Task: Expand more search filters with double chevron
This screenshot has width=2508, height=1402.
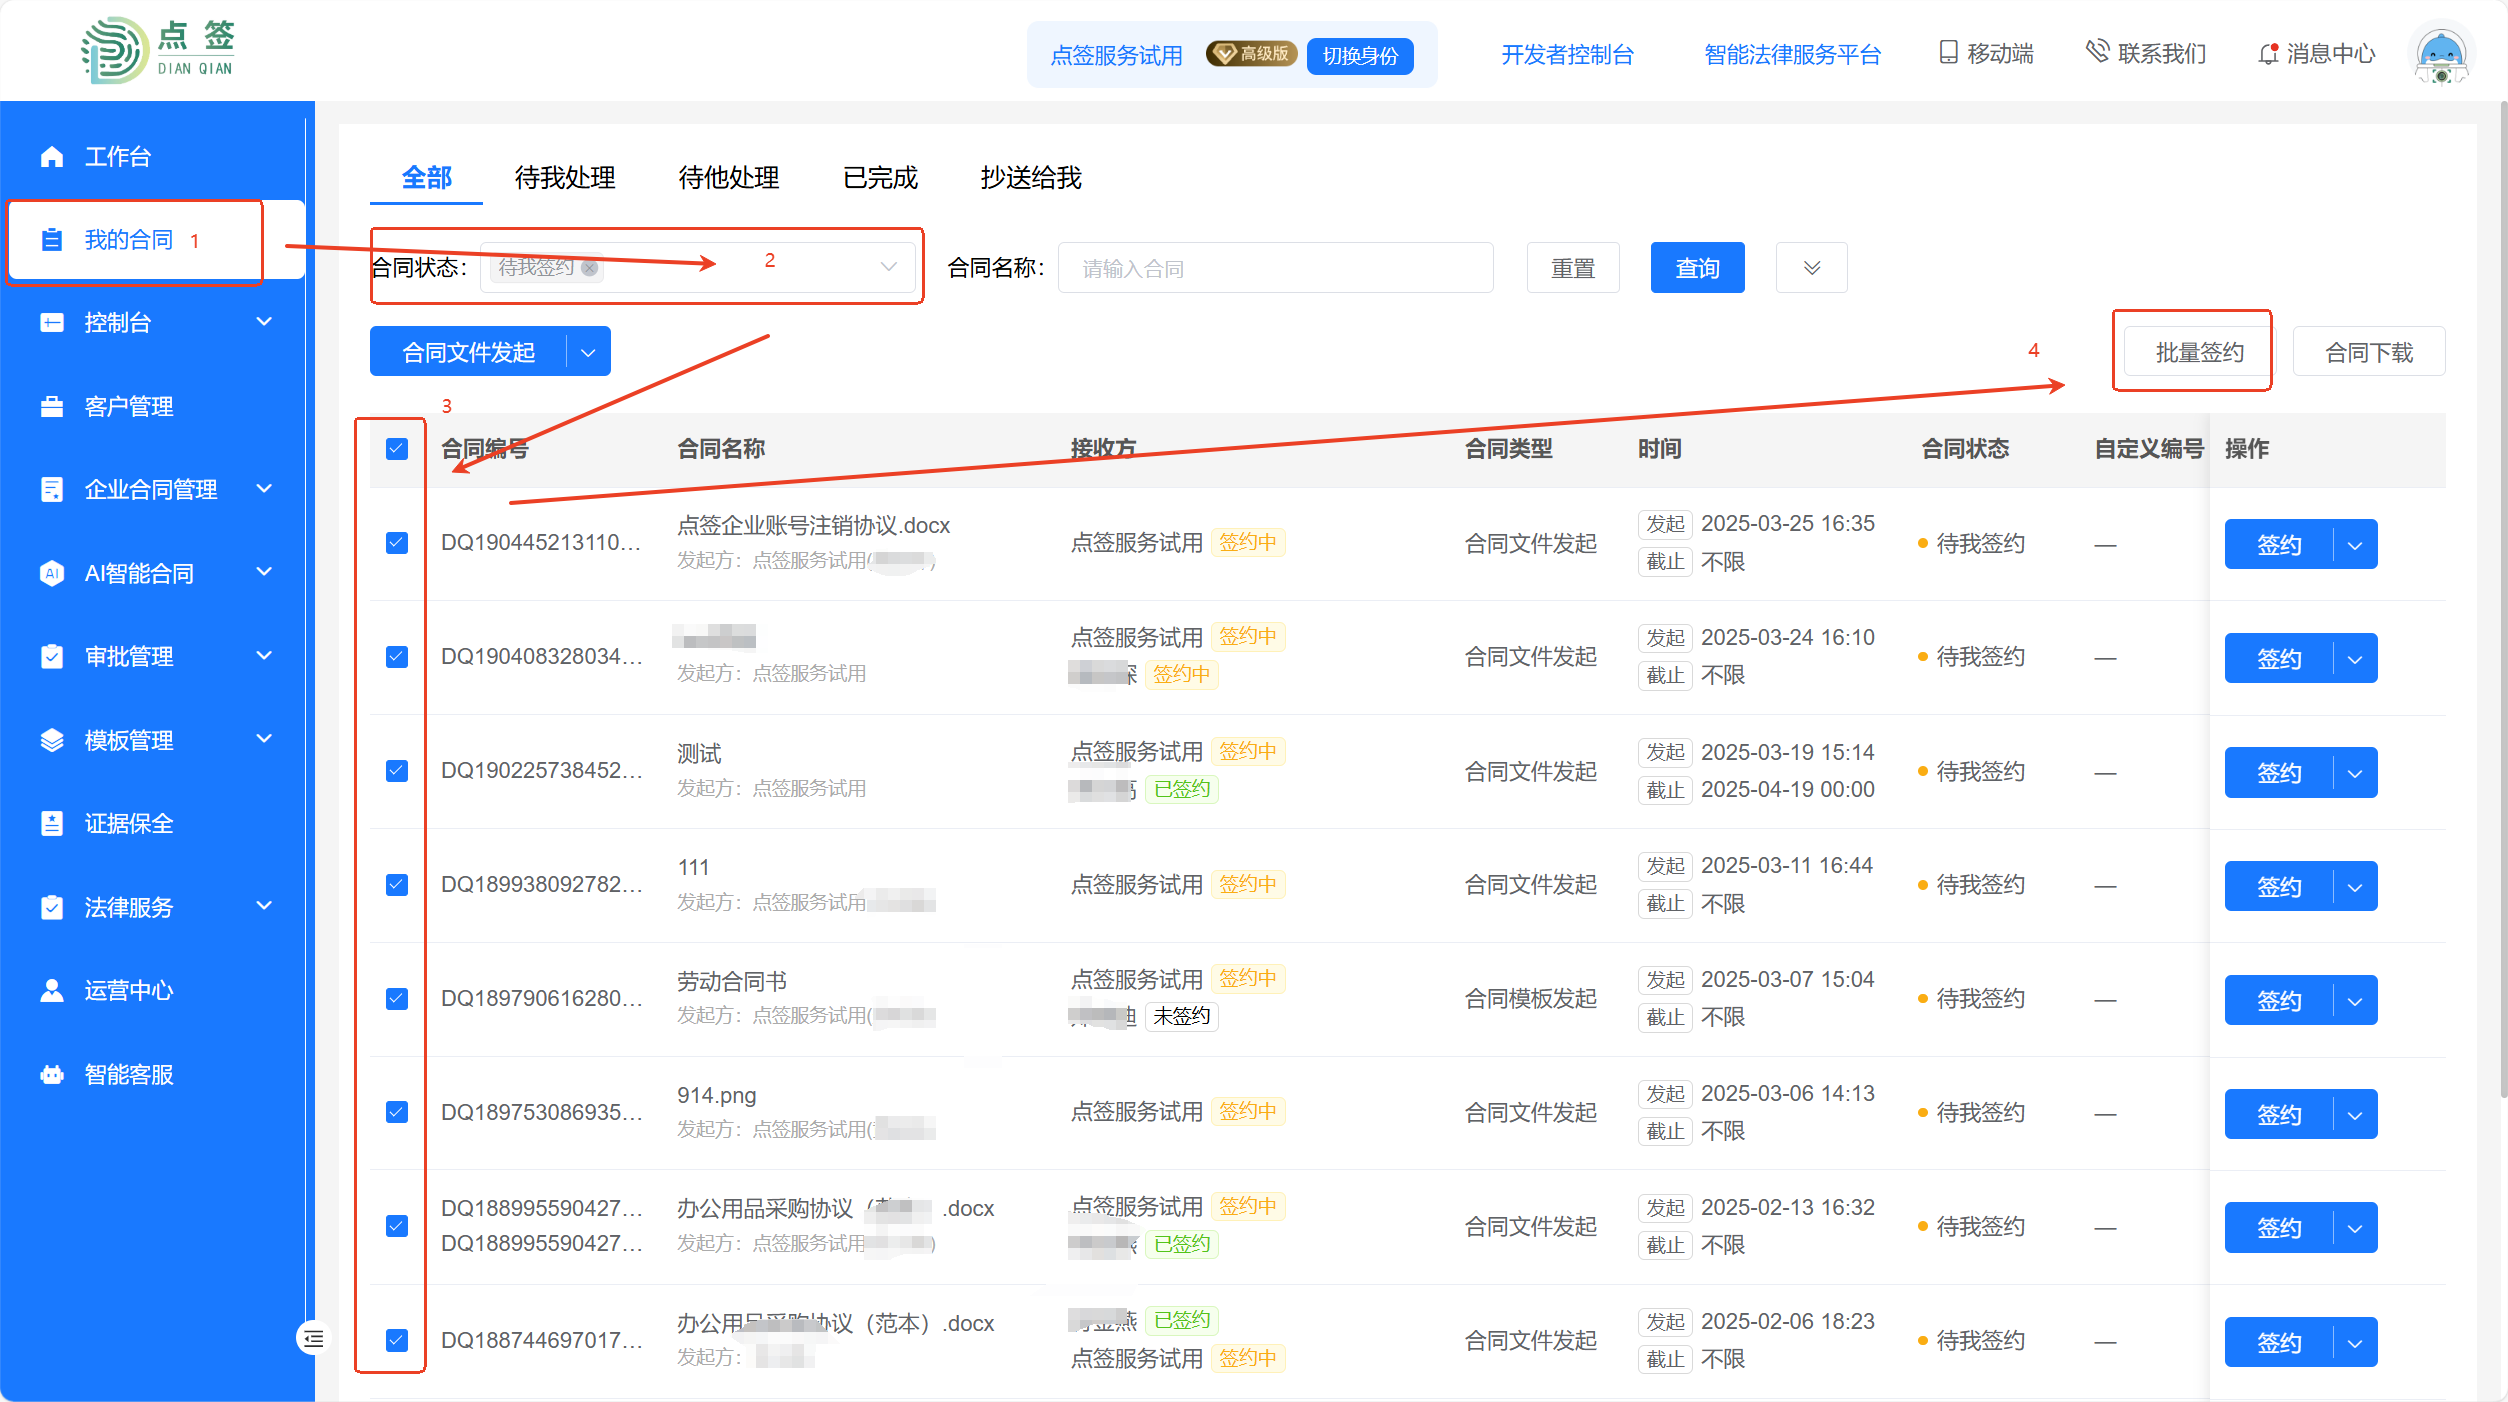Action: tap(1811, 268)
